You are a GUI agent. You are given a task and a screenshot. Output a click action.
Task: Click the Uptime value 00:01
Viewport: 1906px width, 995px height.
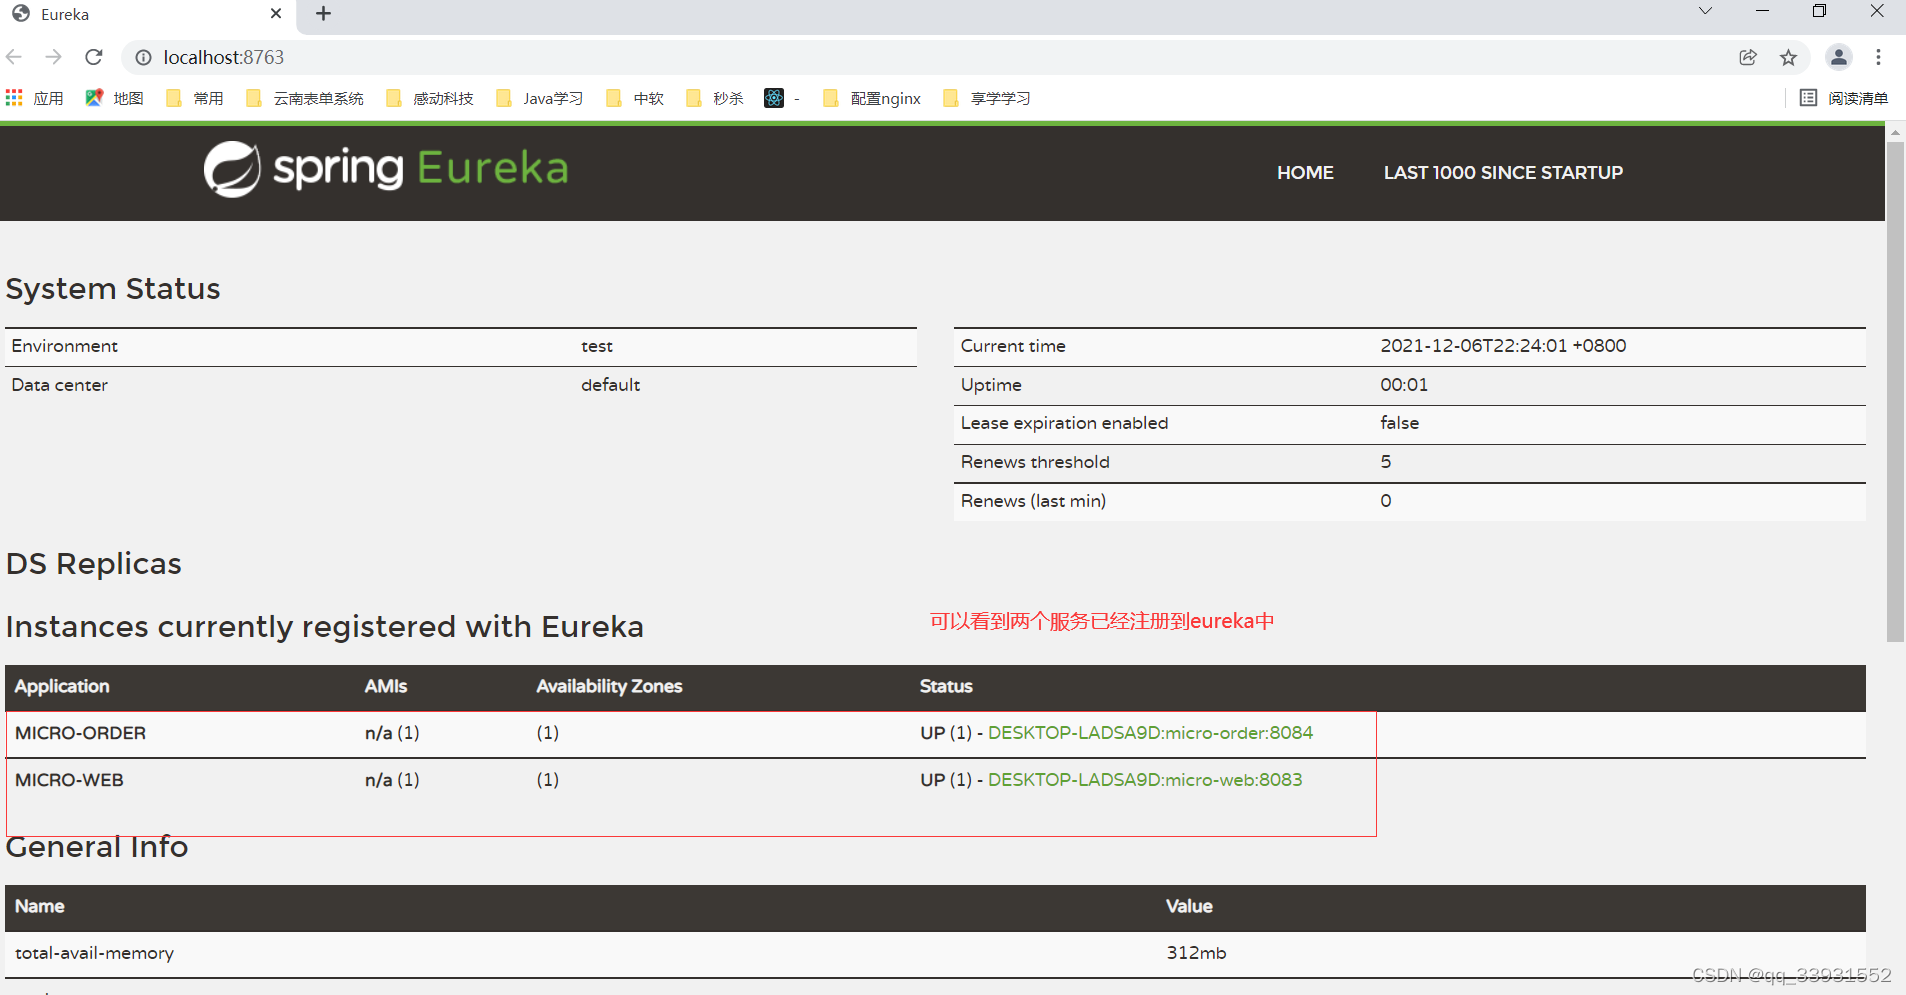pos(1404,385)
